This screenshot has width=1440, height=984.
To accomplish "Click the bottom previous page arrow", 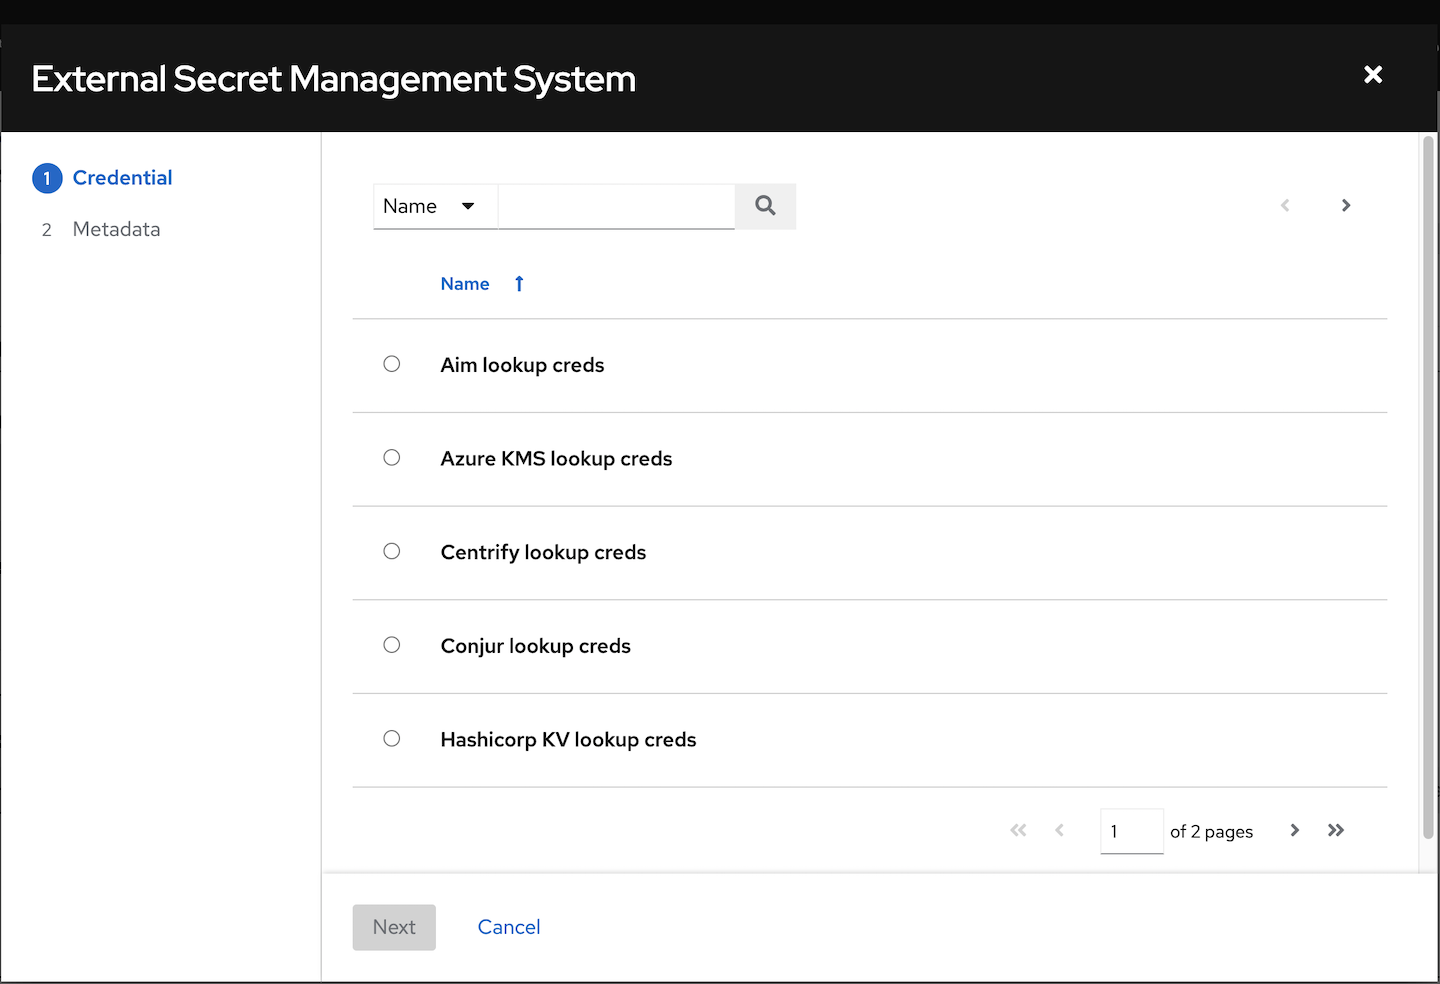I will tap(1059, 831).
